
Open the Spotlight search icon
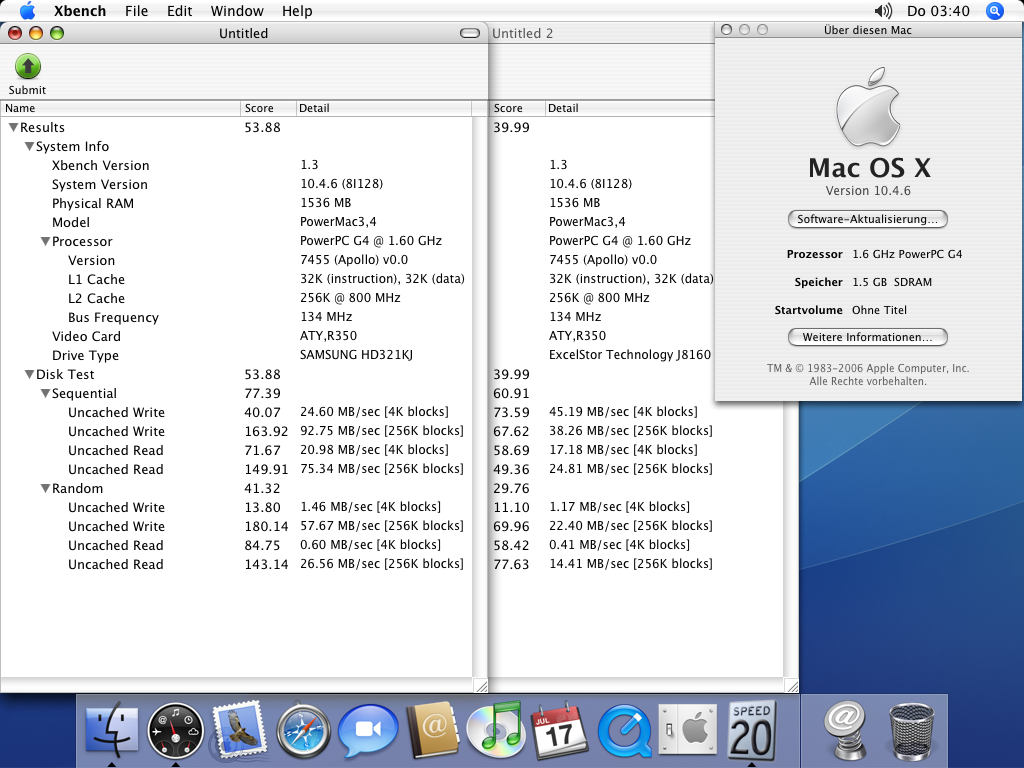point(994,11)
